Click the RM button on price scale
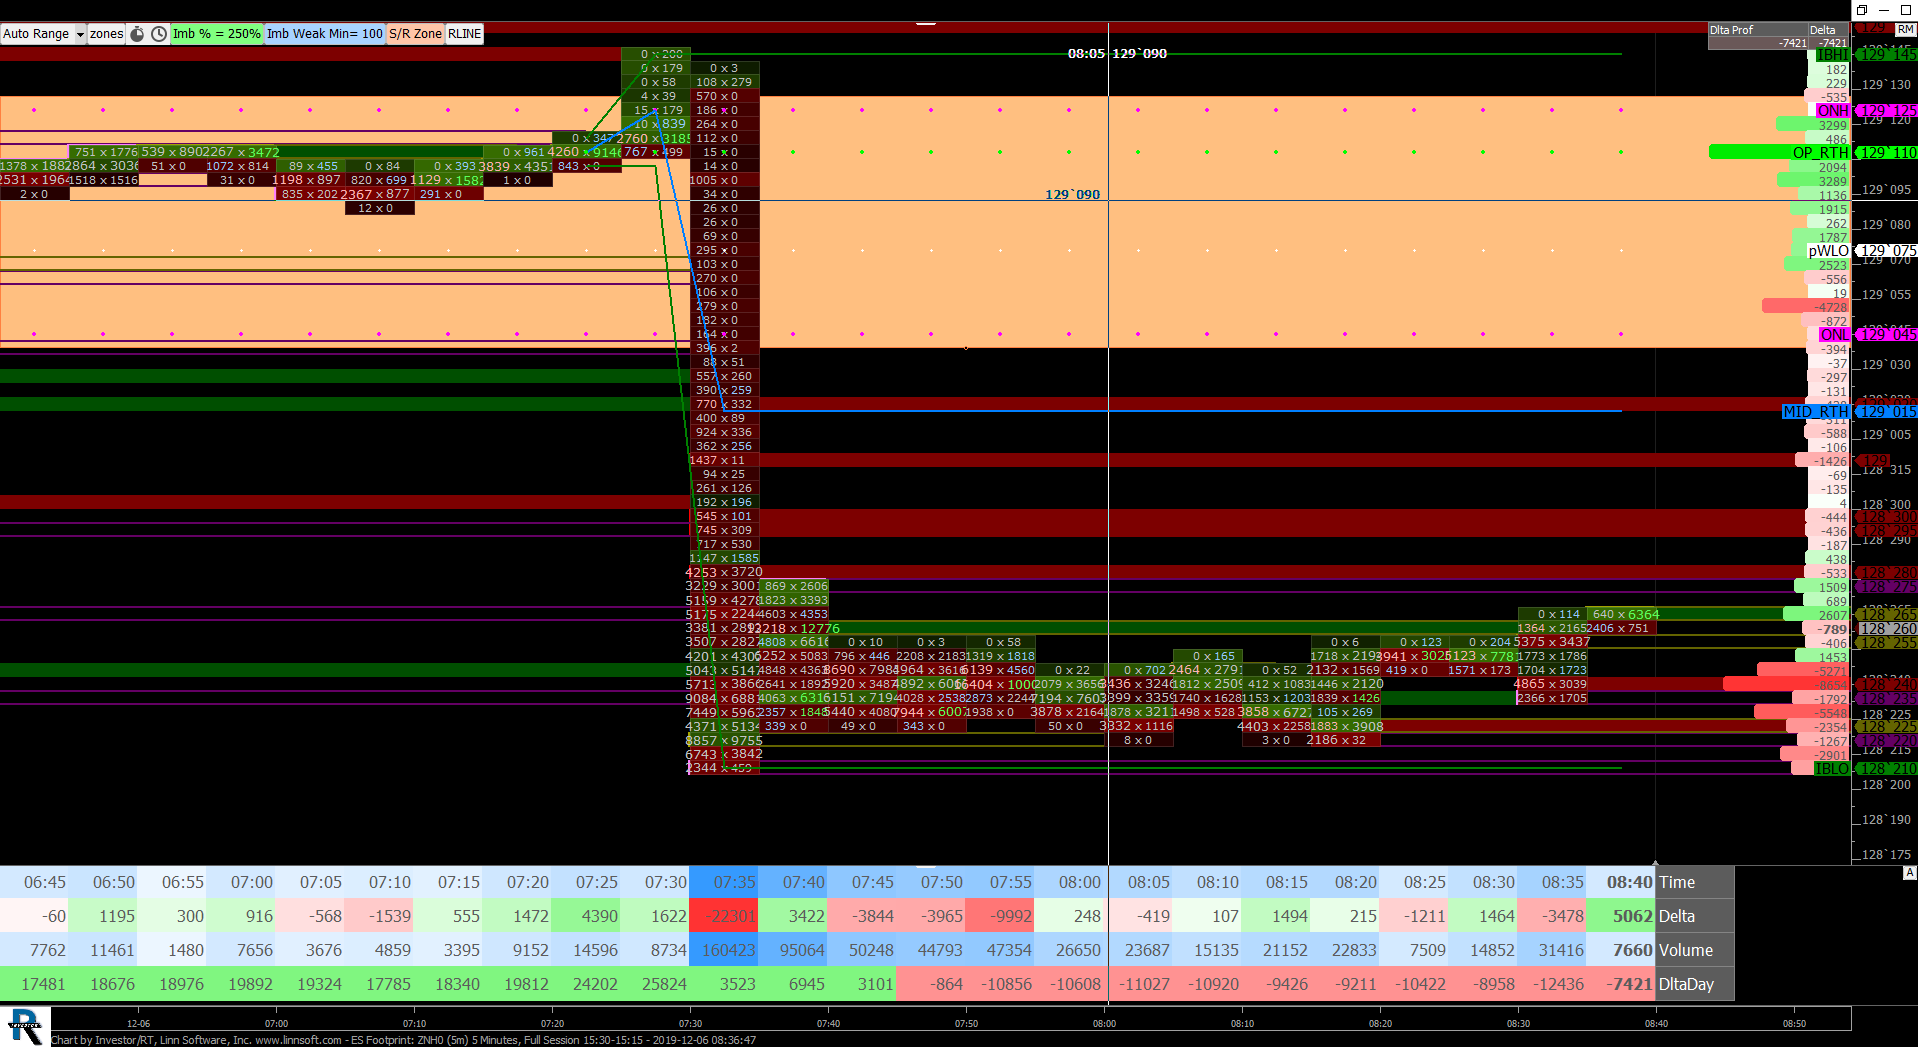Viewport: 1918px width, 1047px height. click(x=1905, y=30)
